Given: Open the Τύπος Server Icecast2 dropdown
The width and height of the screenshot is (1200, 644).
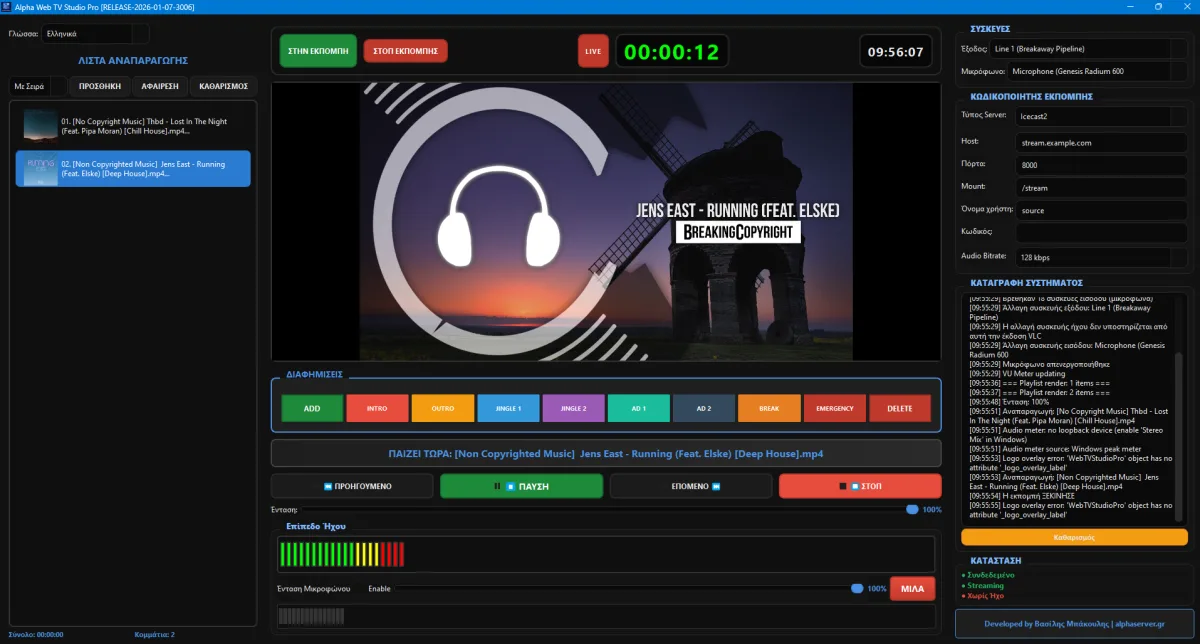Looking at the screenshot, I should pyautogui.click(x=1102, y=117).
